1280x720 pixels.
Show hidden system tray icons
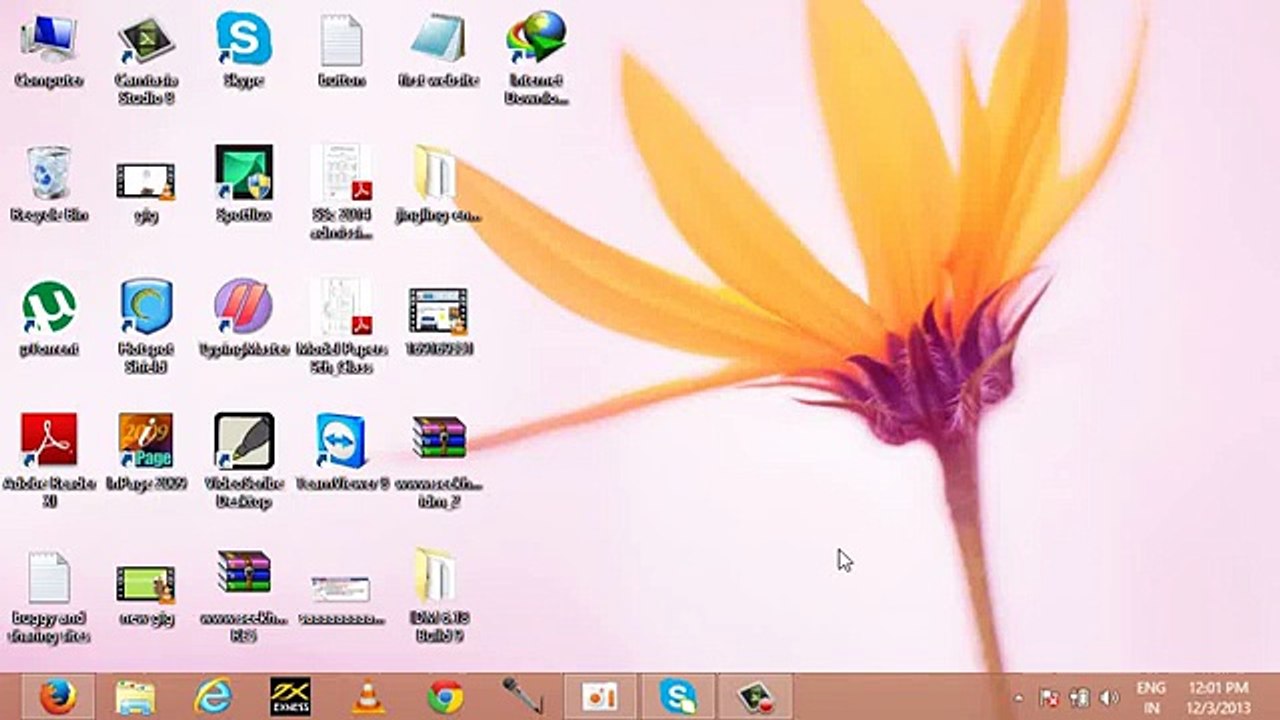click(1018, 698)
